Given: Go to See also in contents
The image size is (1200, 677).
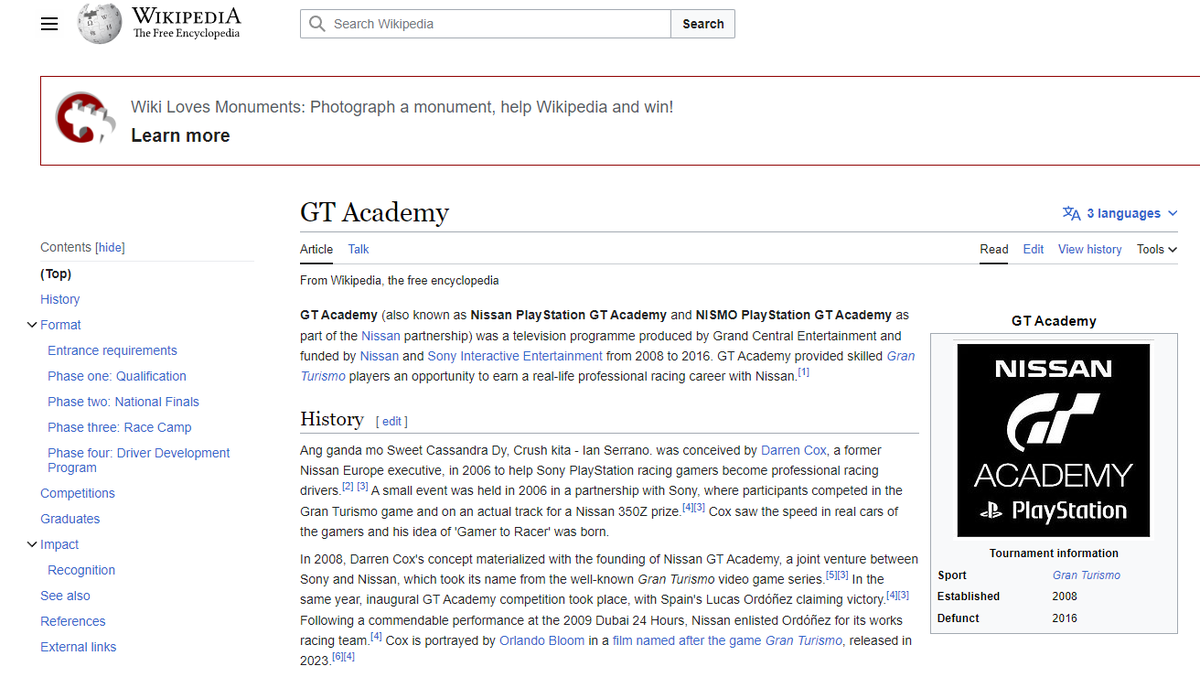Looking at the screenshot, I should (x=65, y=596).
